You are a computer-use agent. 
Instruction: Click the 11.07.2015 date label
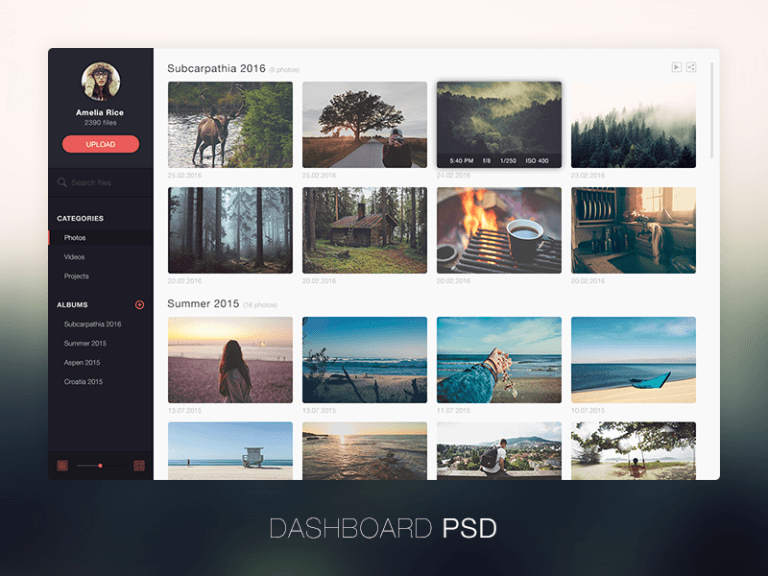pos(454,410)
